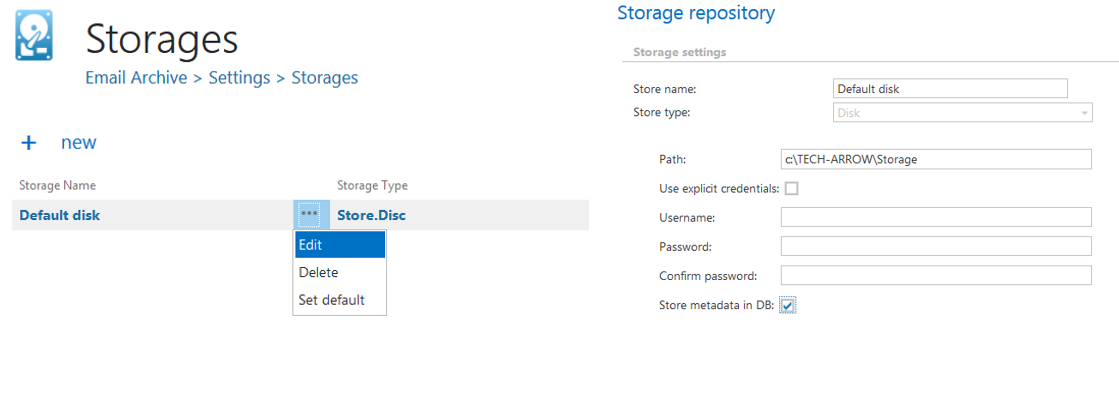Click the "new" storage link
1119x404 pixels.
coord(78,143)
